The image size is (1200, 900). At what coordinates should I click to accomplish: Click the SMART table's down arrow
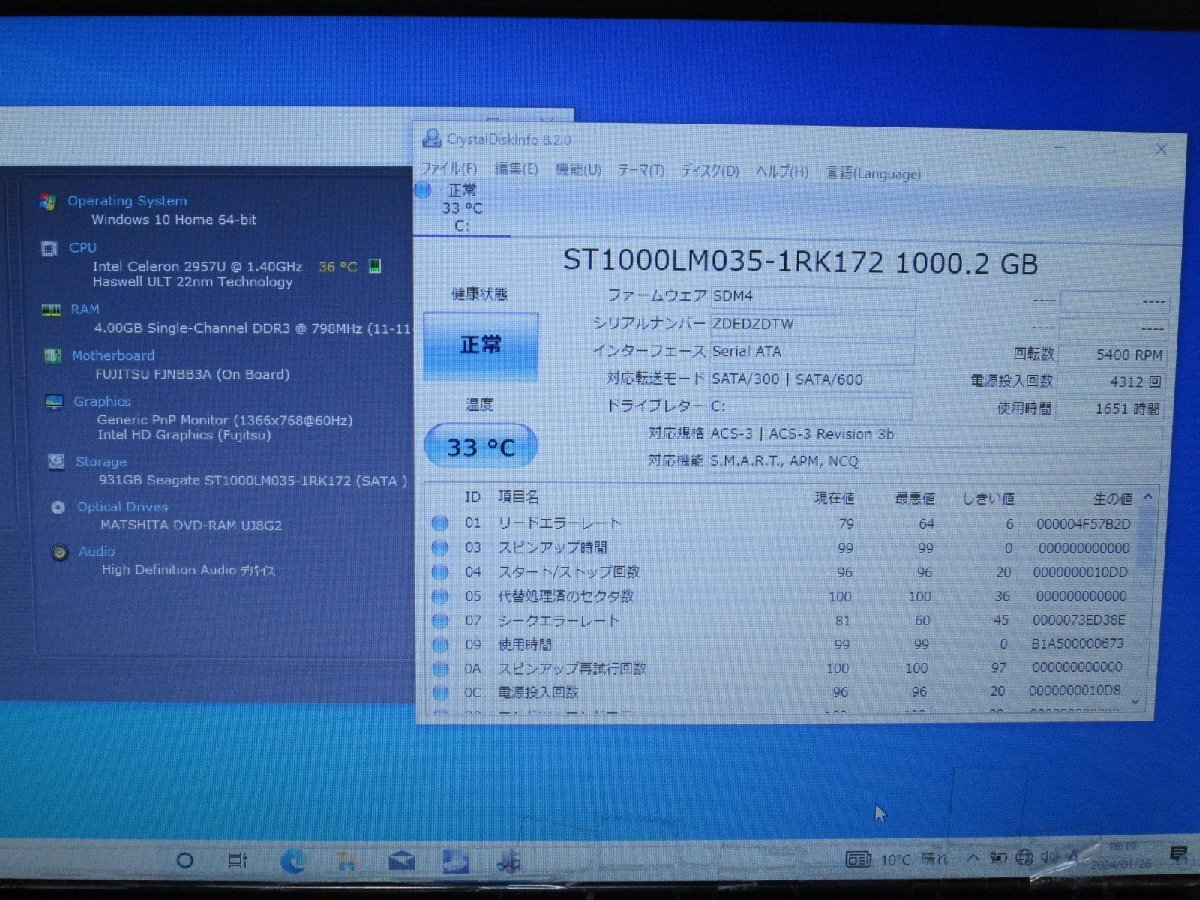[x=1134, y=702]
